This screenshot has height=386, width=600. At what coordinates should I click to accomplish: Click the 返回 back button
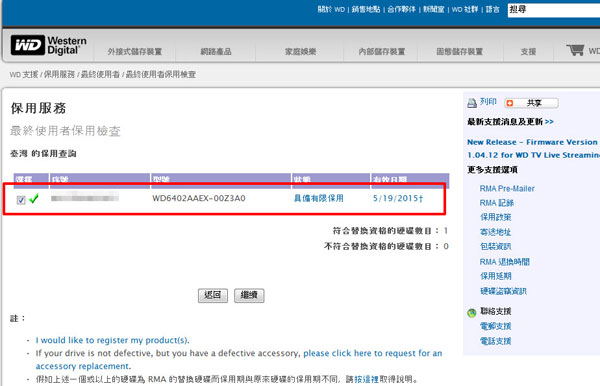[x=213, y=295]
